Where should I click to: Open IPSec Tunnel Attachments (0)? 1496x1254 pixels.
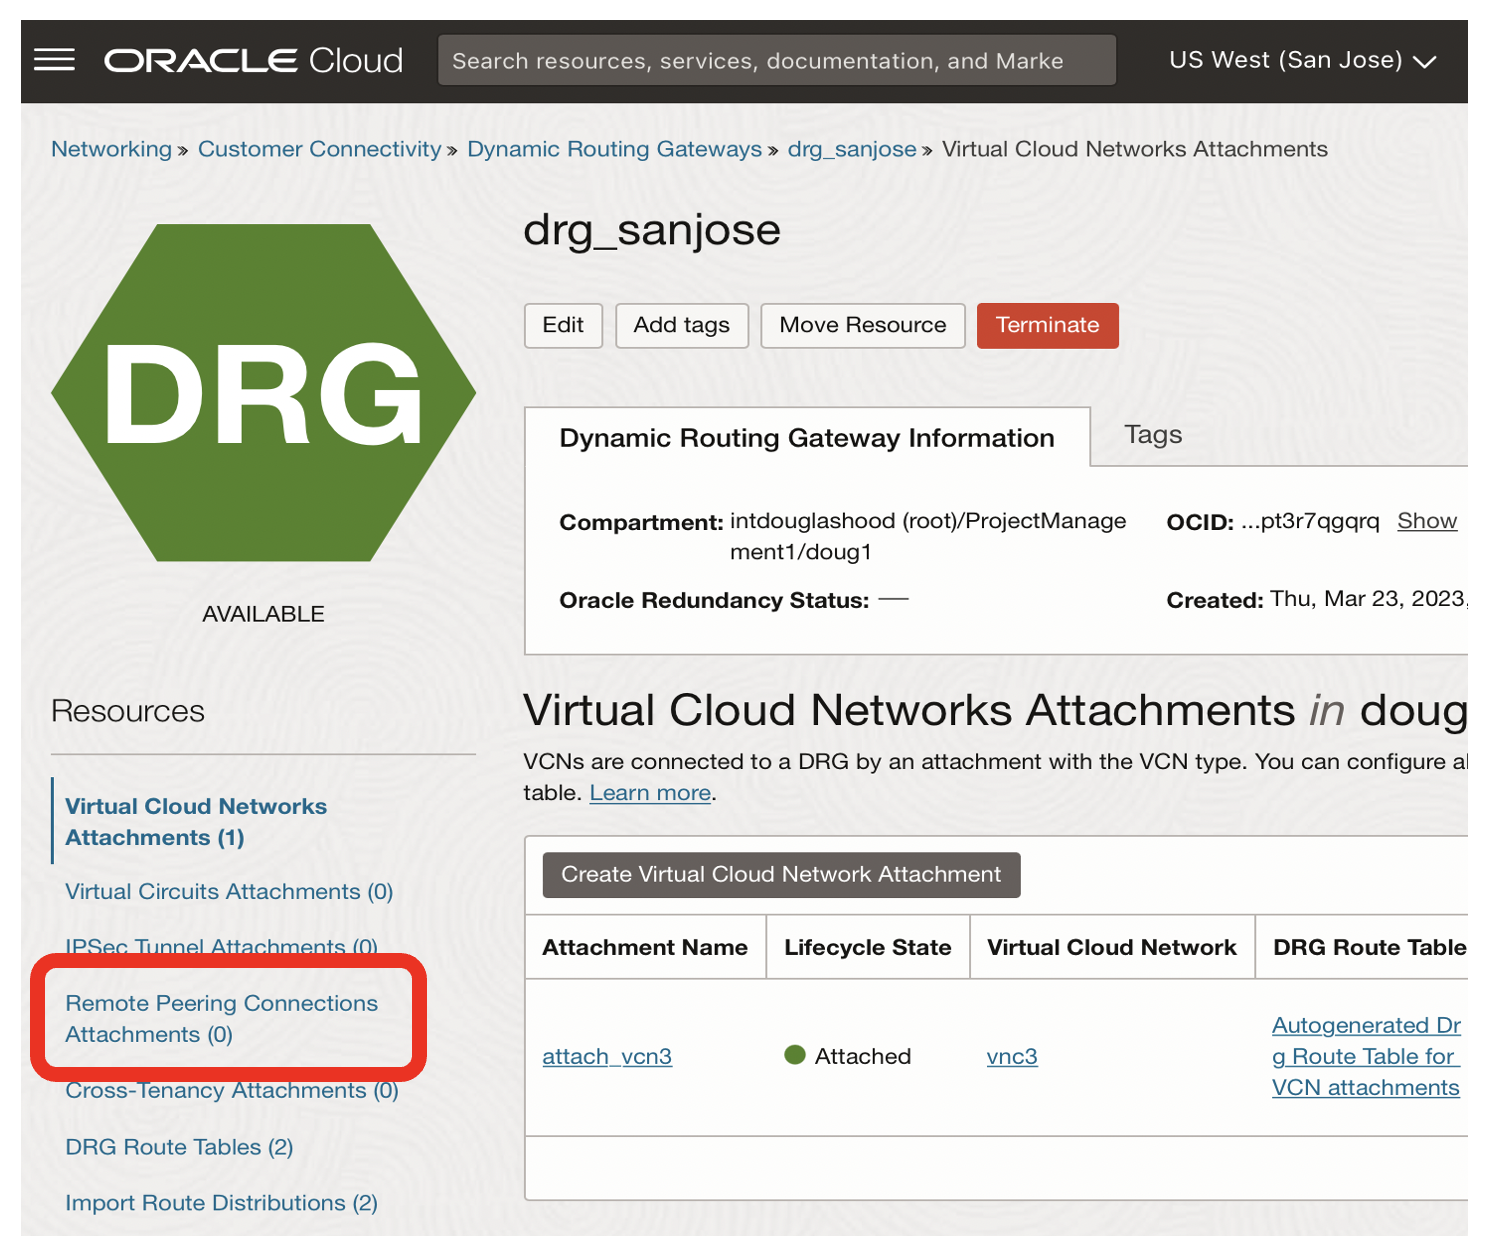tap(221, 947)
